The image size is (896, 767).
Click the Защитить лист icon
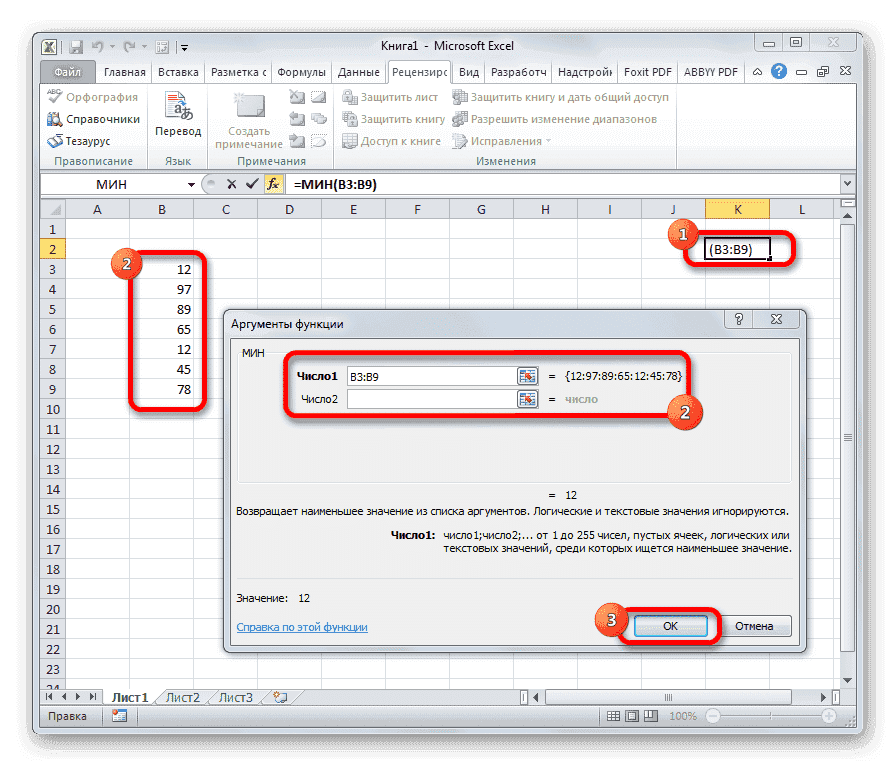350,95
